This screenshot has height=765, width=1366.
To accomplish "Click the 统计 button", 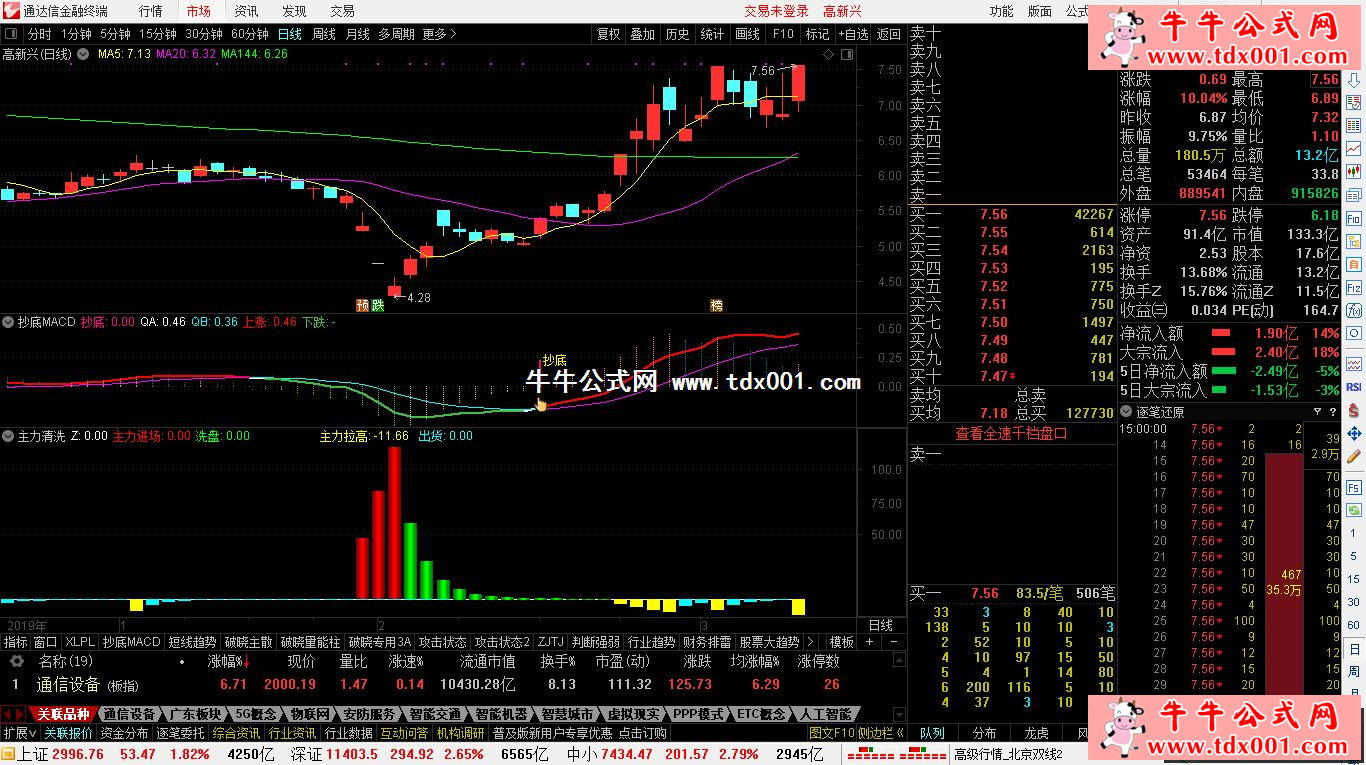I will pyautogui.click(x=712, y=34).
